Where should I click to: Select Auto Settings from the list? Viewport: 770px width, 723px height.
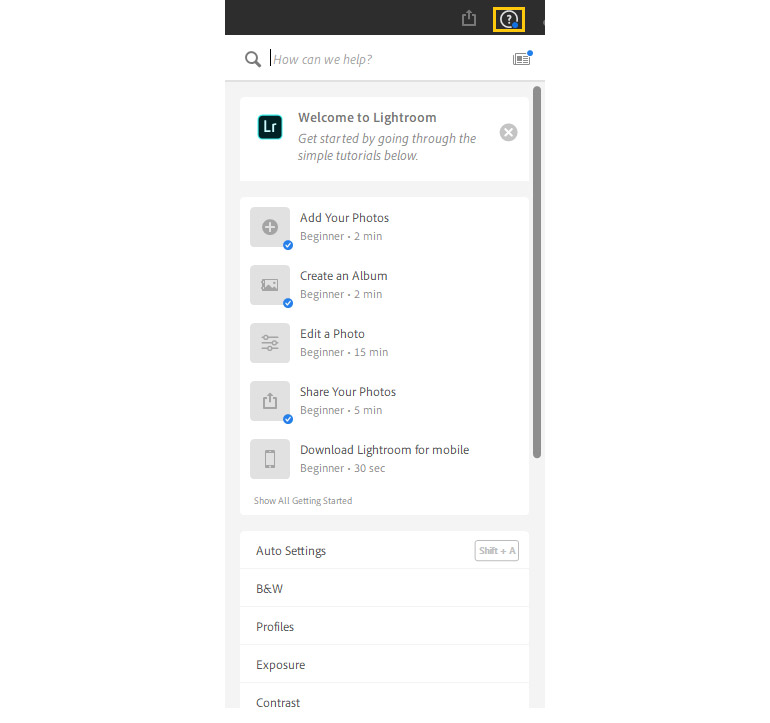(x=291, y=551)
